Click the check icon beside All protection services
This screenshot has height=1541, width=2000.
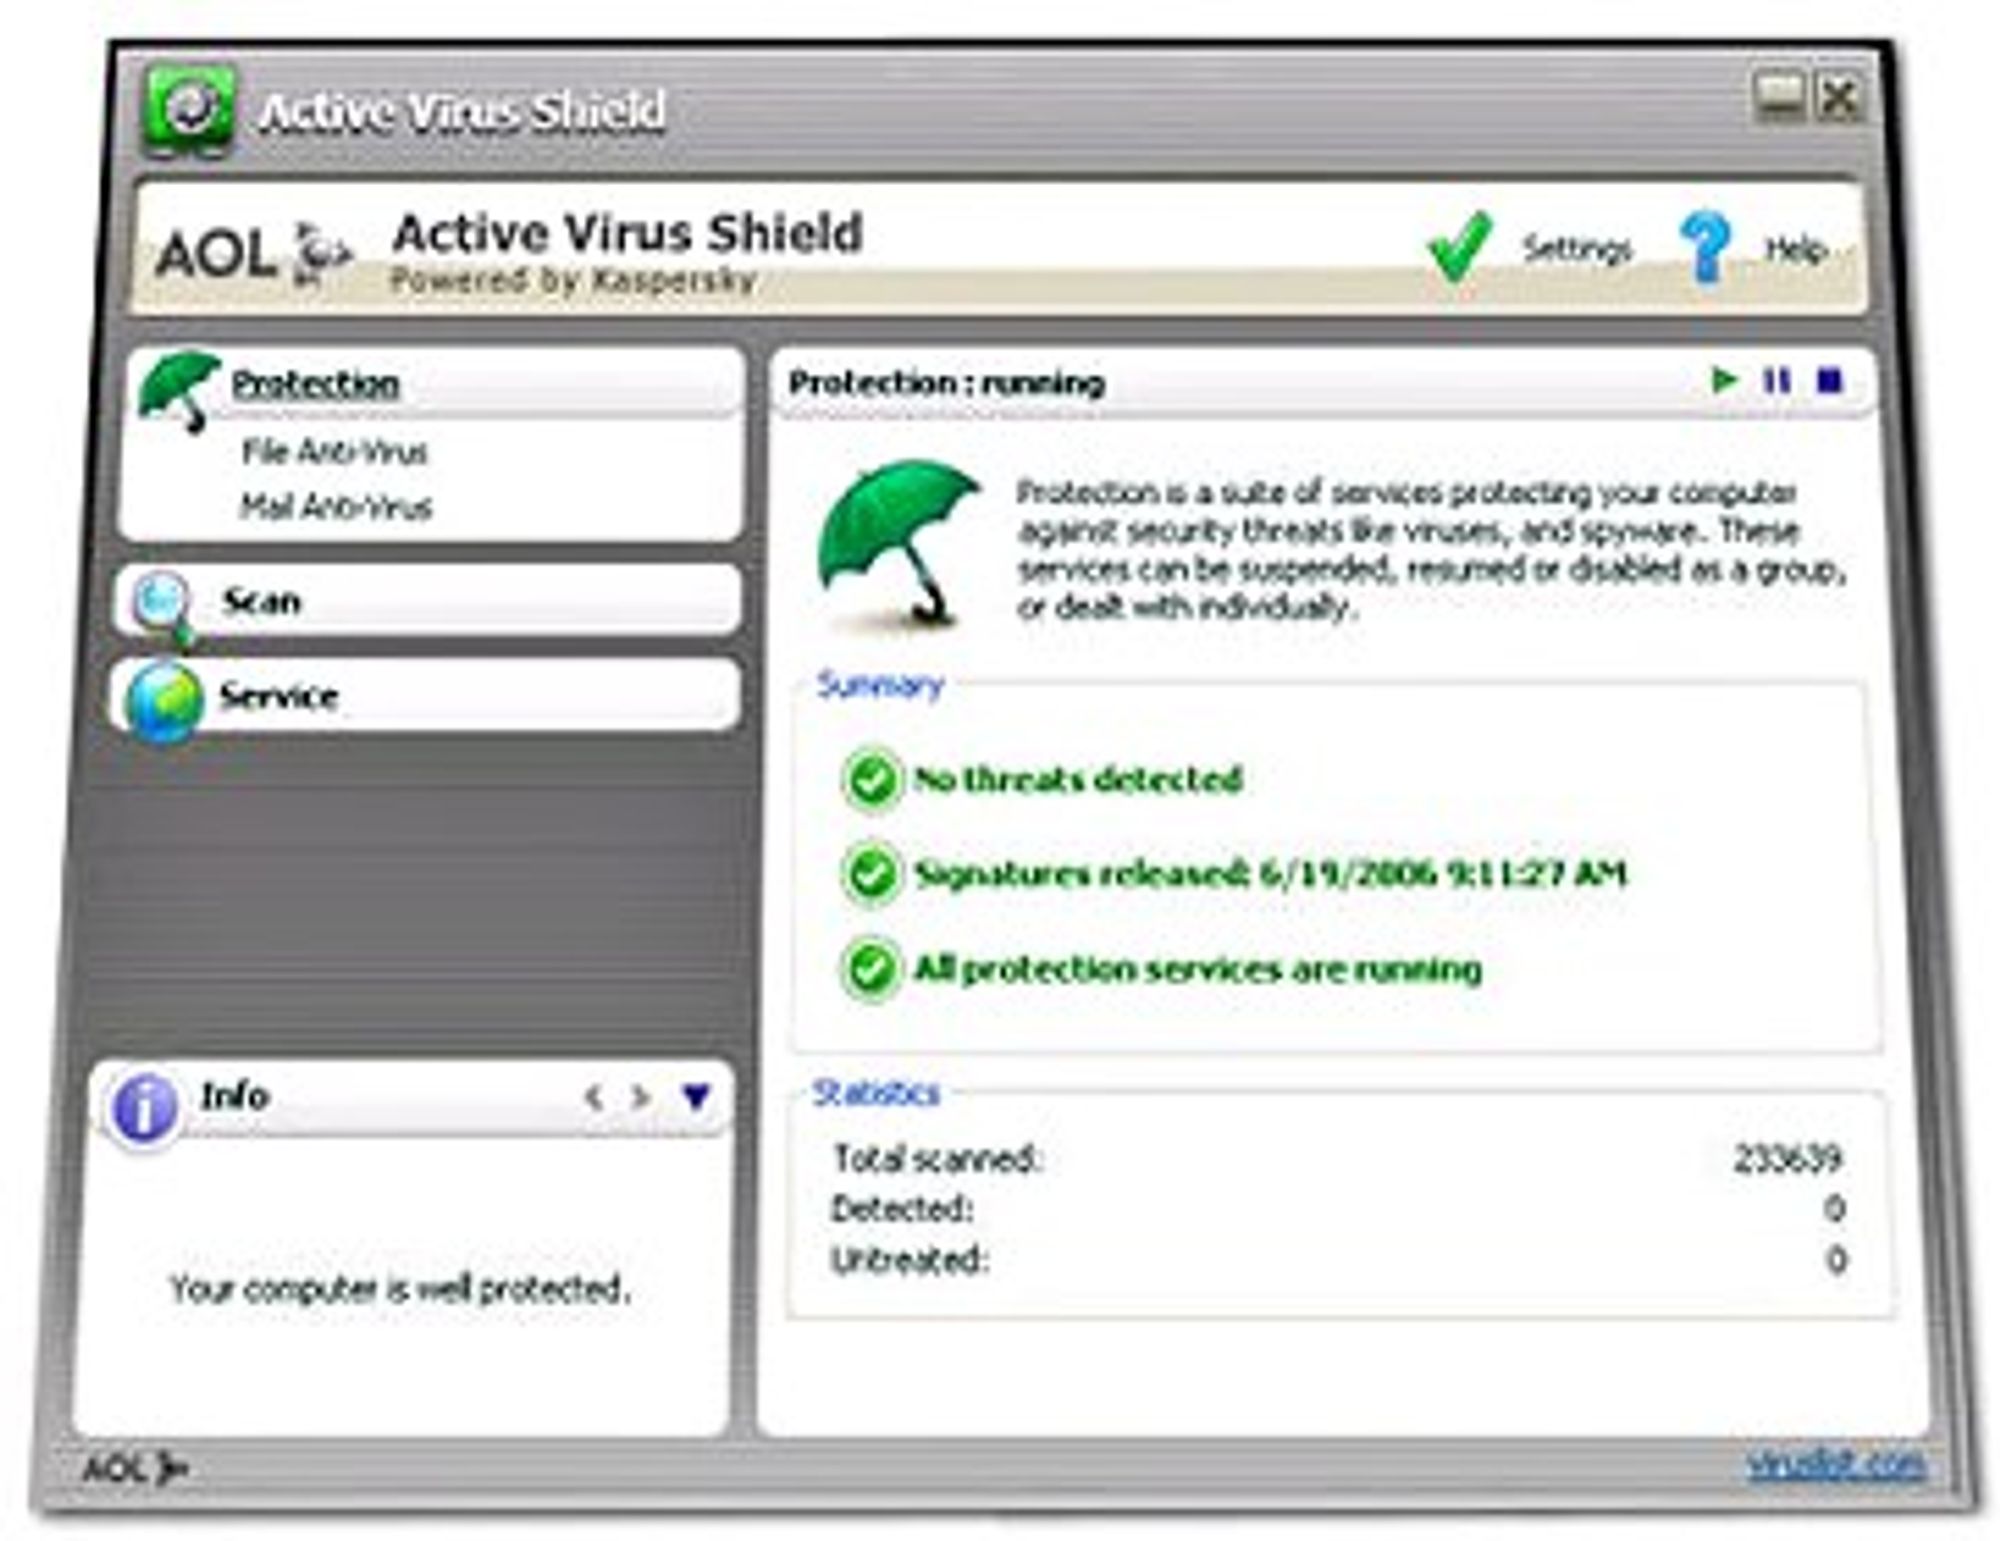point(871,968)
